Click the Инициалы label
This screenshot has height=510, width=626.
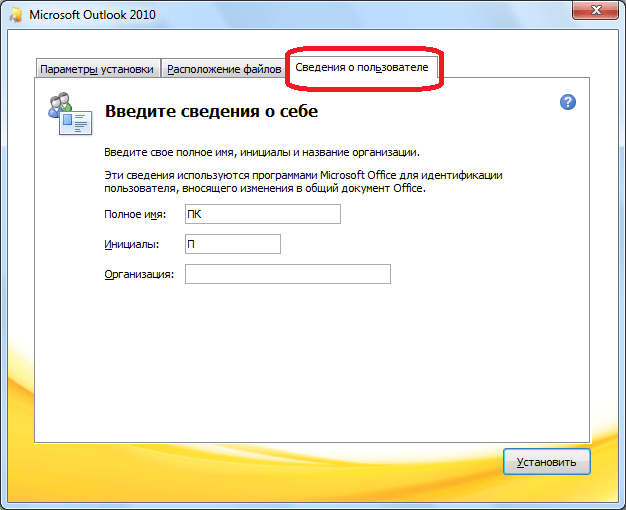(x=132, y=244)
